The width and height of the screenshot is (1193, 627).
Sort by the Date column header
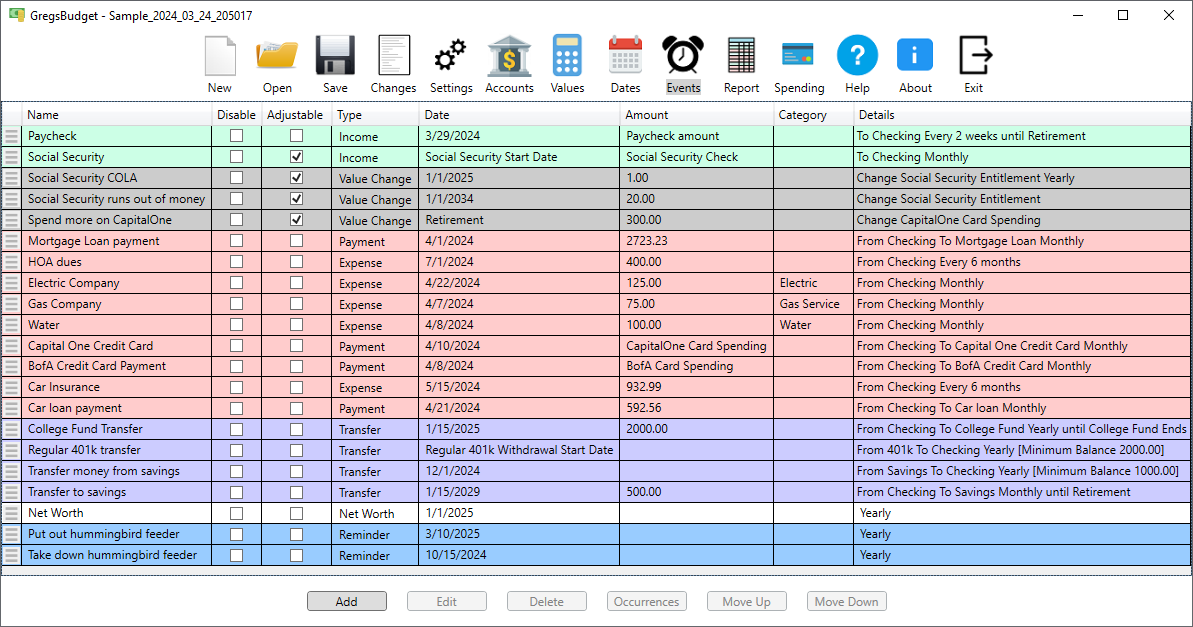coord(520,115)
